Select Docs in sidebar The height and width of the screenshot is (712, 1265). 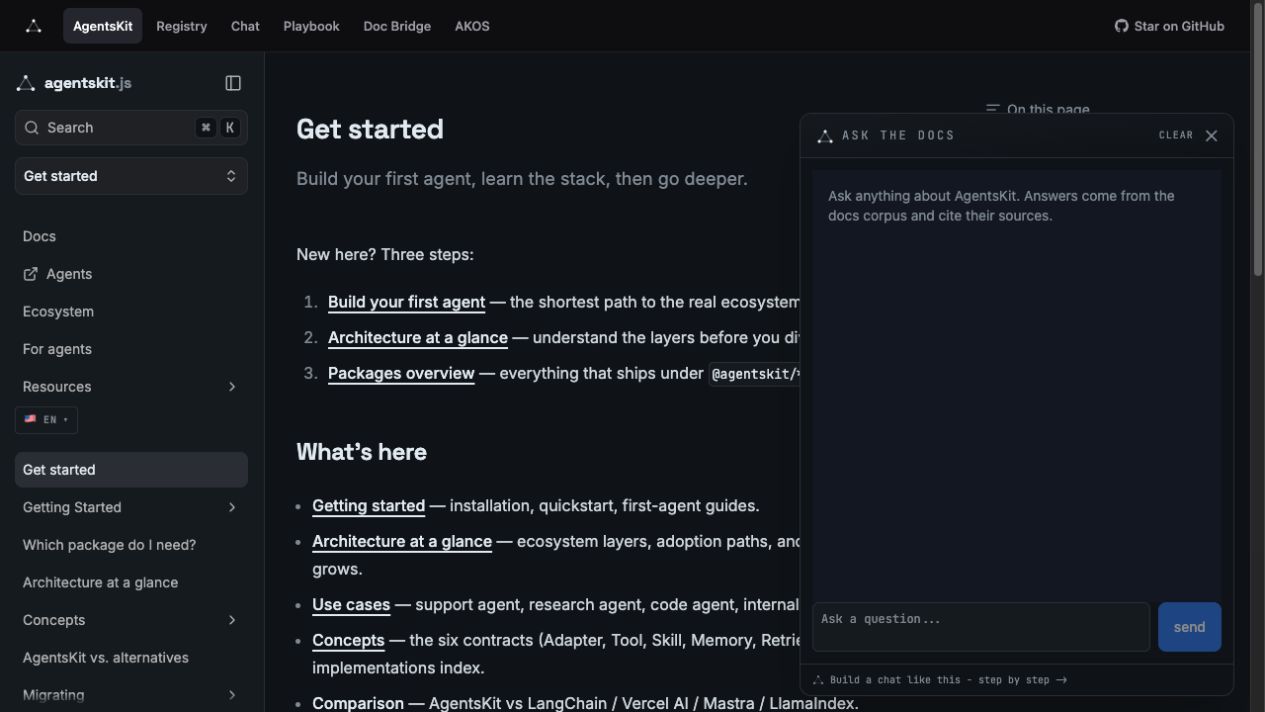tap(39, 236)
